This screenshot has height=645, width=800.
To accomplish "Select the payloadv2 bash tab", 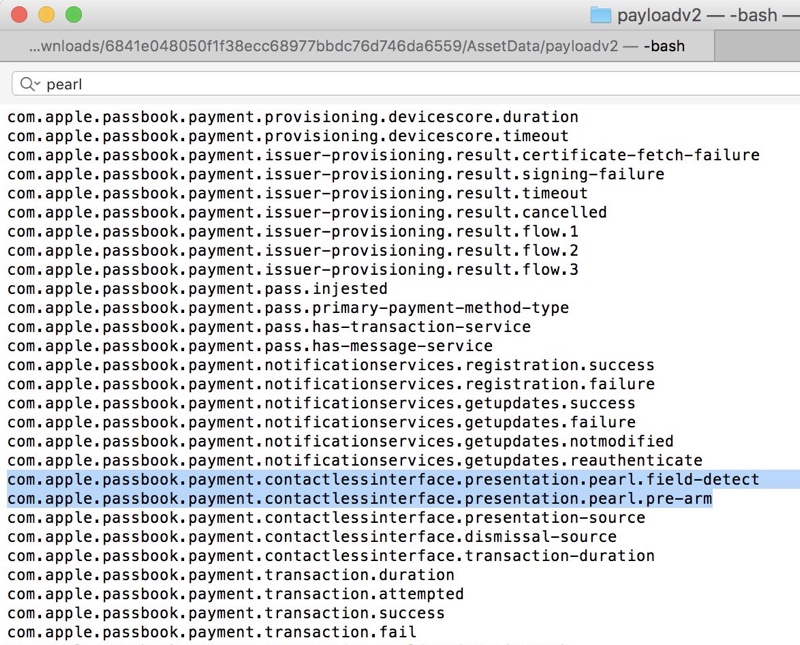I will 357,46.
